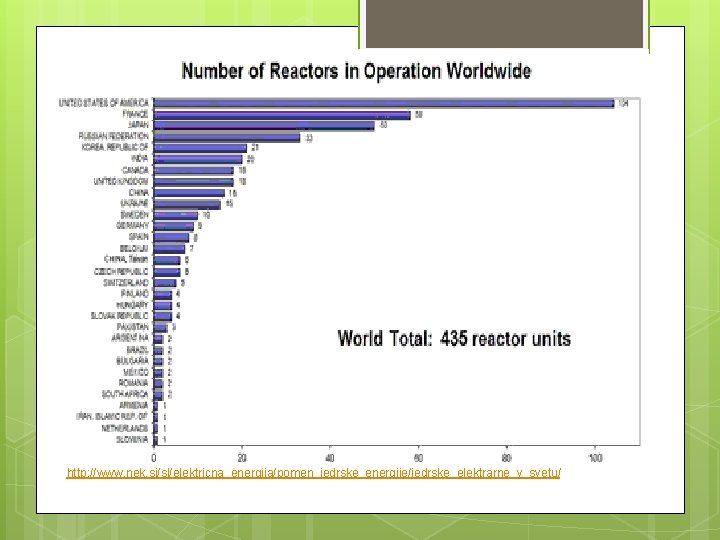Click the x-axis value '80'
720x540 pixels.
tap(506, 458)
